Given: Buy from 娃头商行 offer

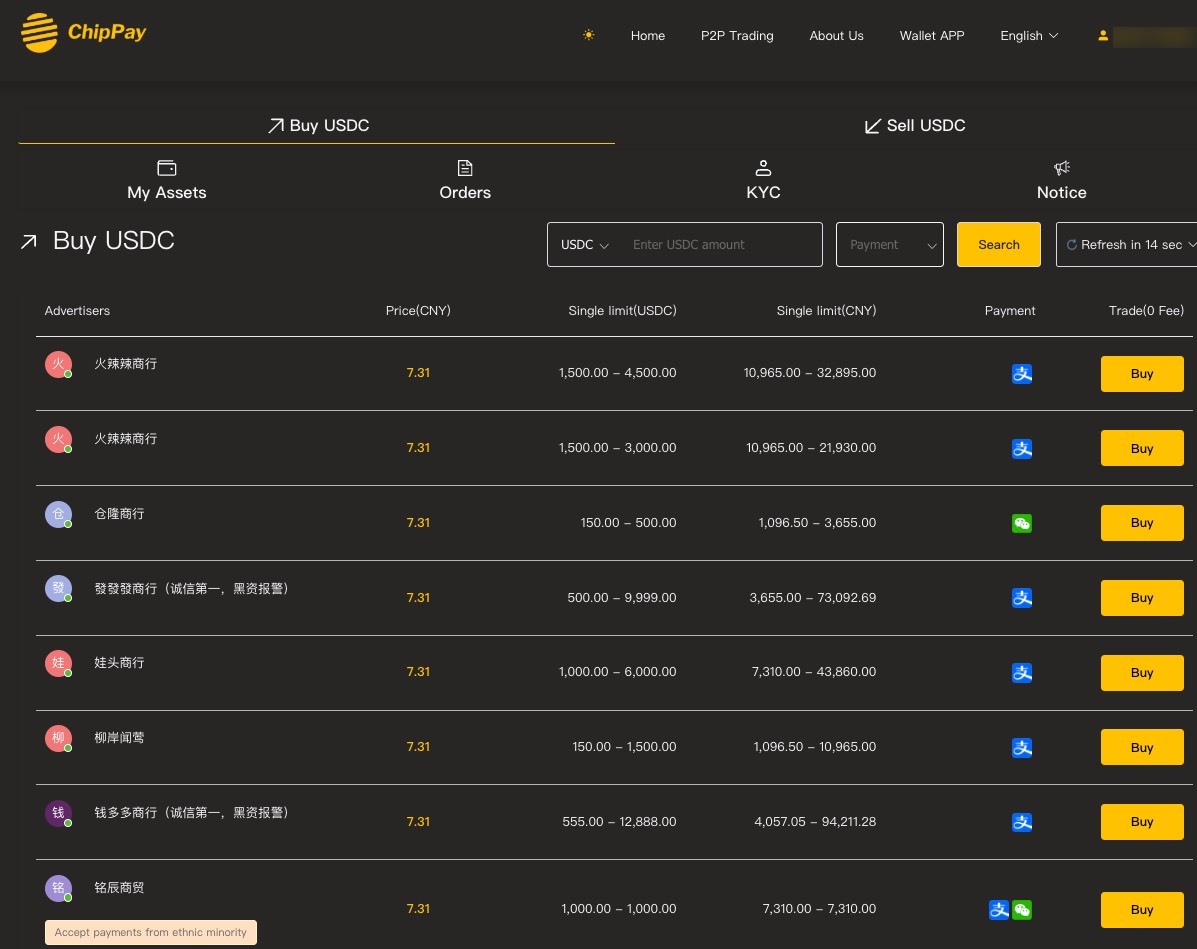Looking at the screenshot, I should click(x=1142, y=673).
